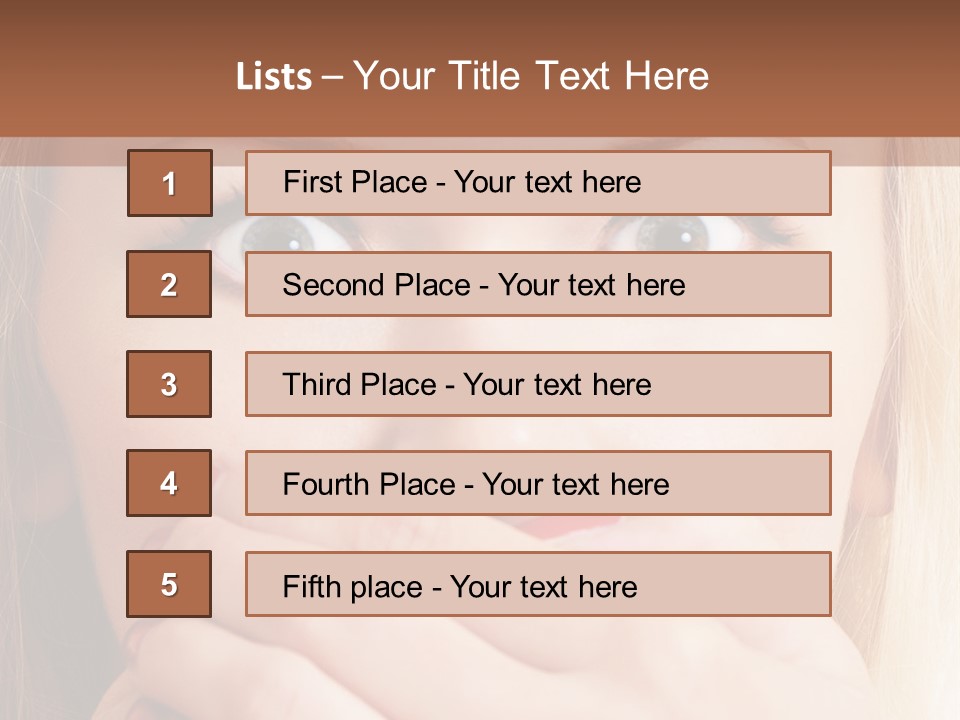Click the number 1 box

[169, 183]
